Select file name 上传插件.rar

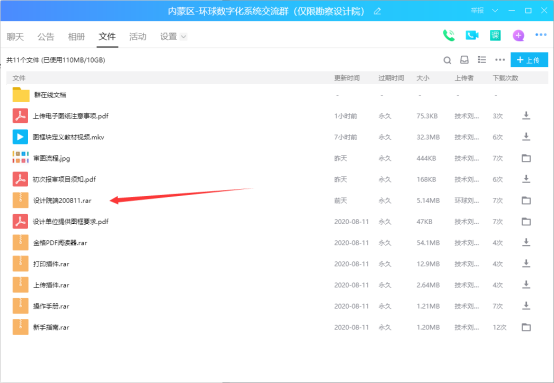click(x=51, y=285)
